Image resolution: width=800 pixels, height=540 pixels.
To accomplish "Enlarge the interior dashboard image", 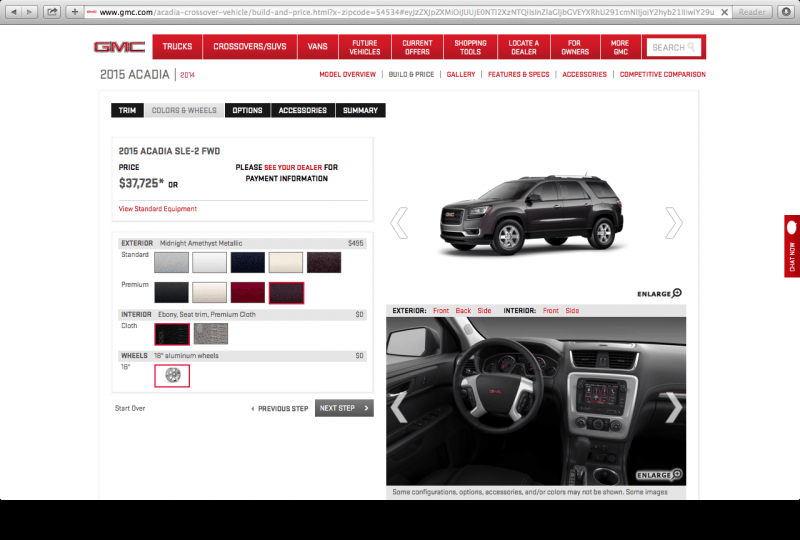I will [659, 475].
